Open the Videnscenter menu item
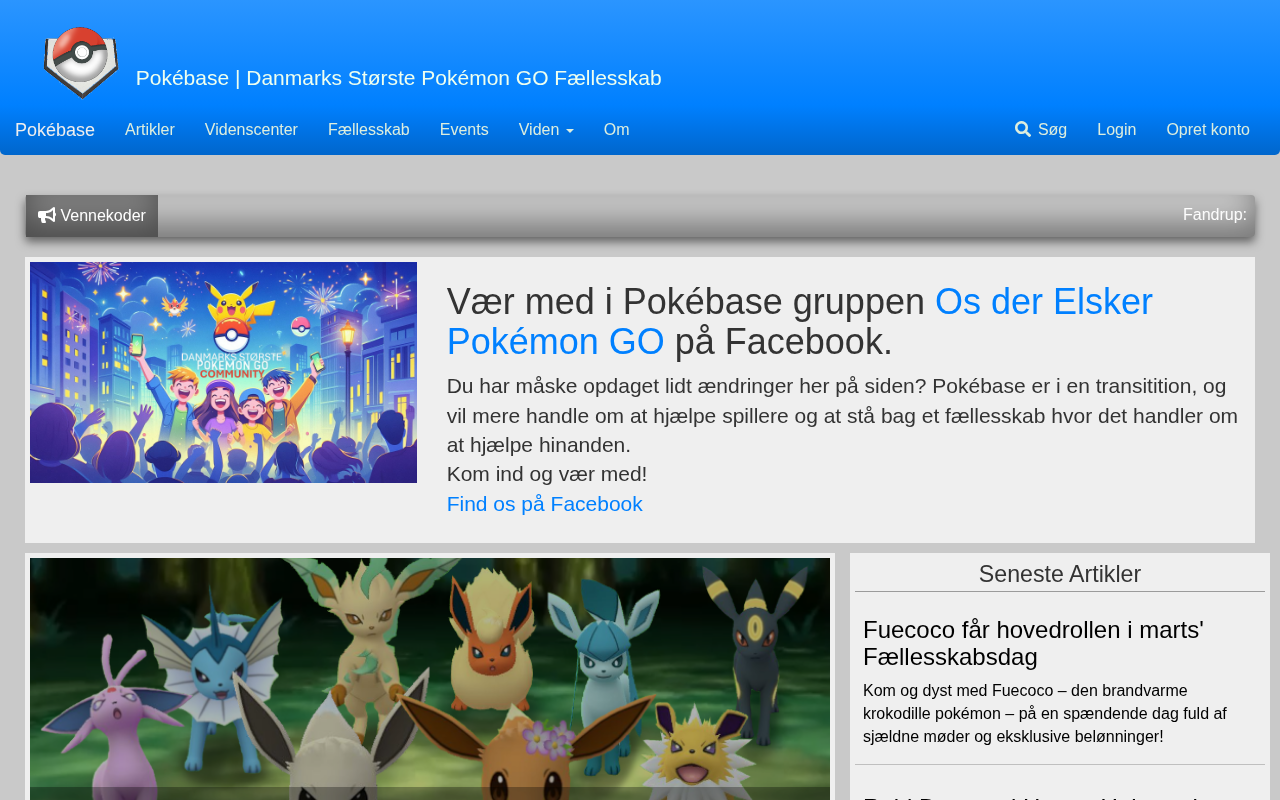 pyautogui.click(x=251, y=130)
